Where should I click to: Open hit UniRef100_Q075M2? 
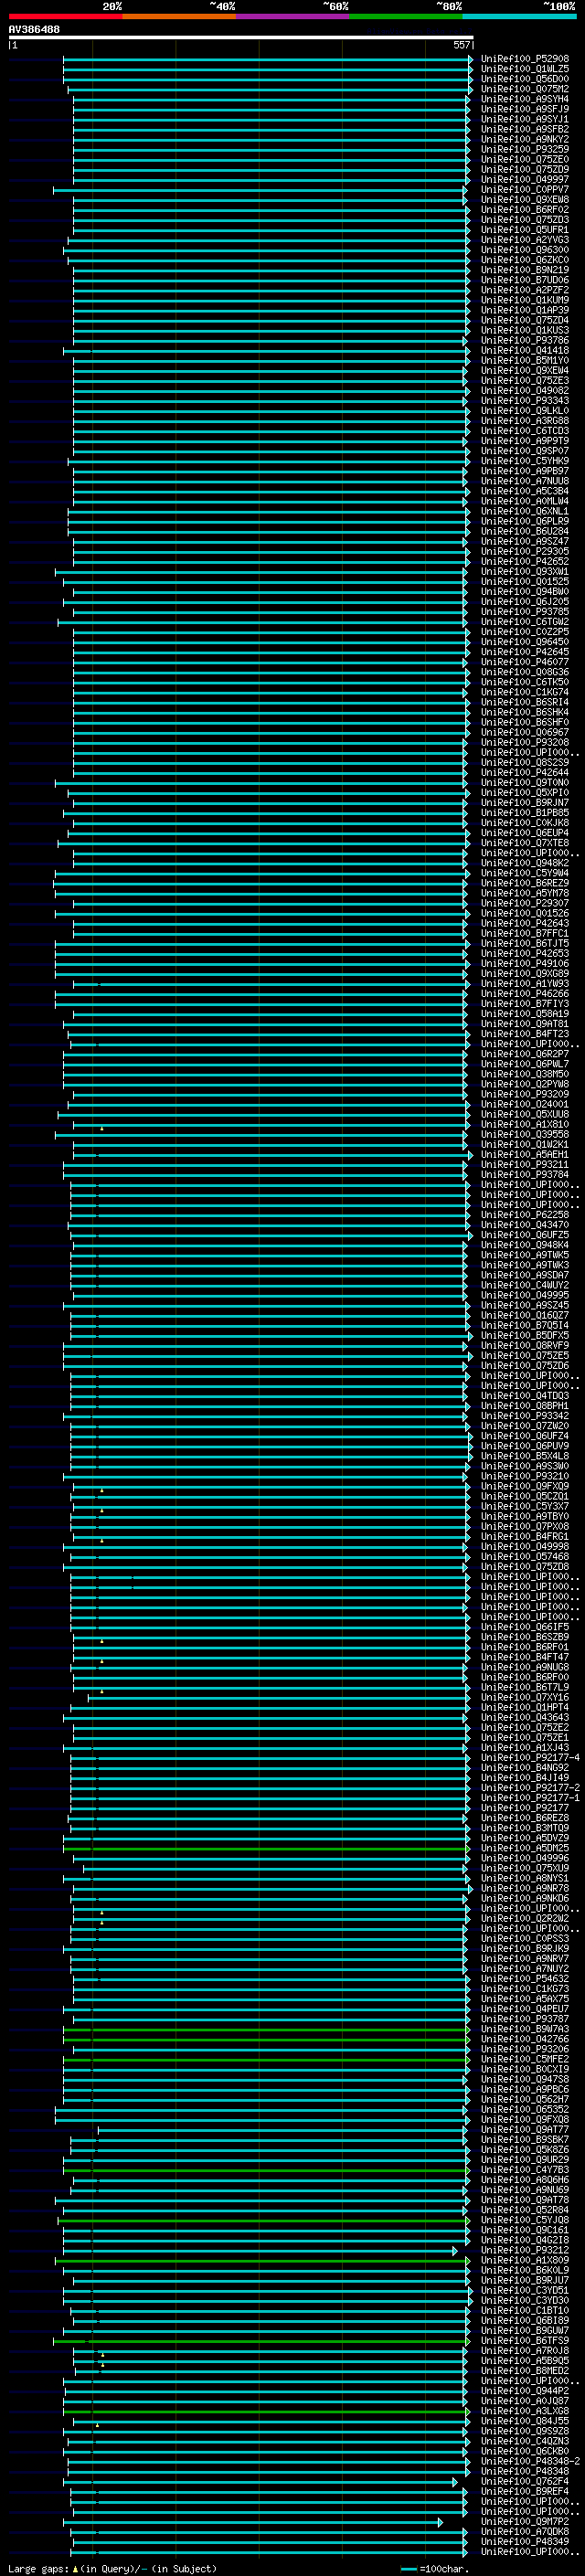point(524,89)
